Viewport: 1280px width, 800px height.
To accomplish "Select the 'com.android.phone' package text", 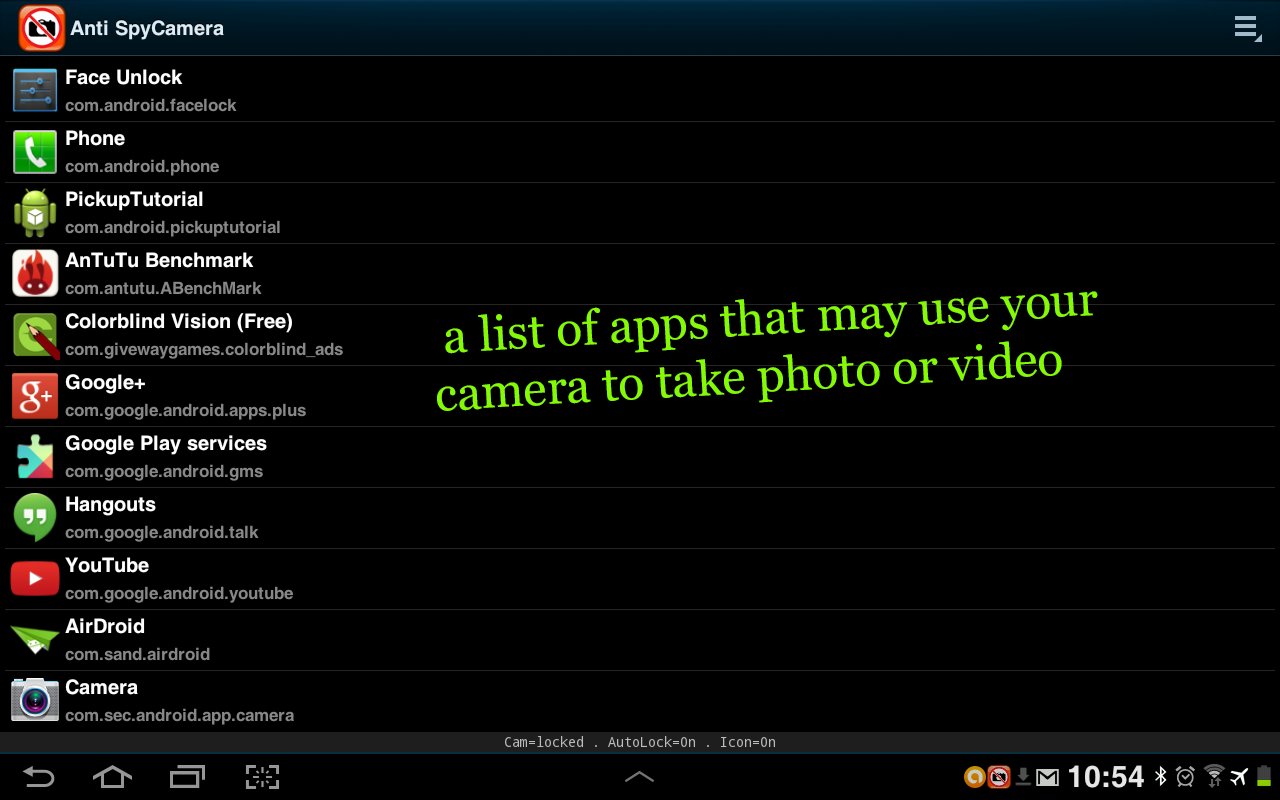I will [142, 166].
